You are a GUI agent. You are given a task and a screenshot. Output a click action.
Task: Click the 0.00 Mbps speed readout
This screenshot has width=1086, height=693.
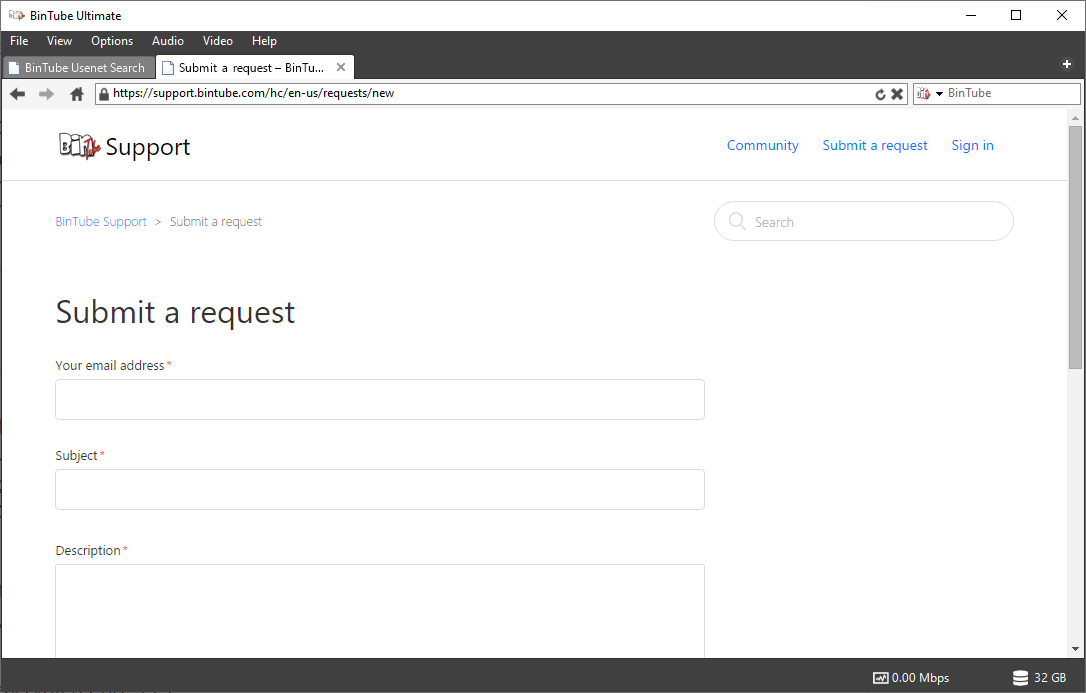click(920, 678)
